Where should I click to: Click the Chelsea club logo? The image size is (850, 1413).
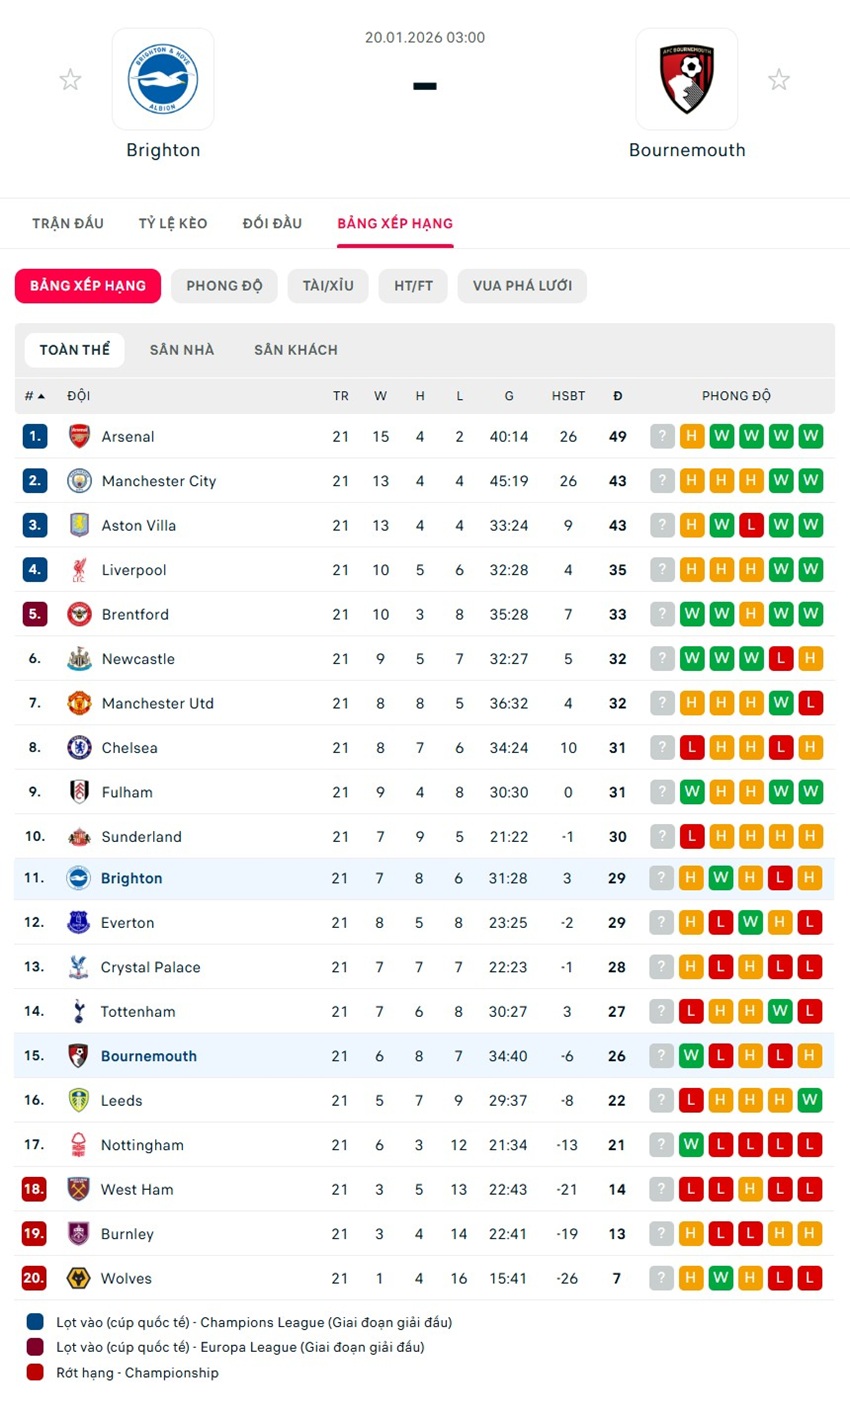(80, 747)
